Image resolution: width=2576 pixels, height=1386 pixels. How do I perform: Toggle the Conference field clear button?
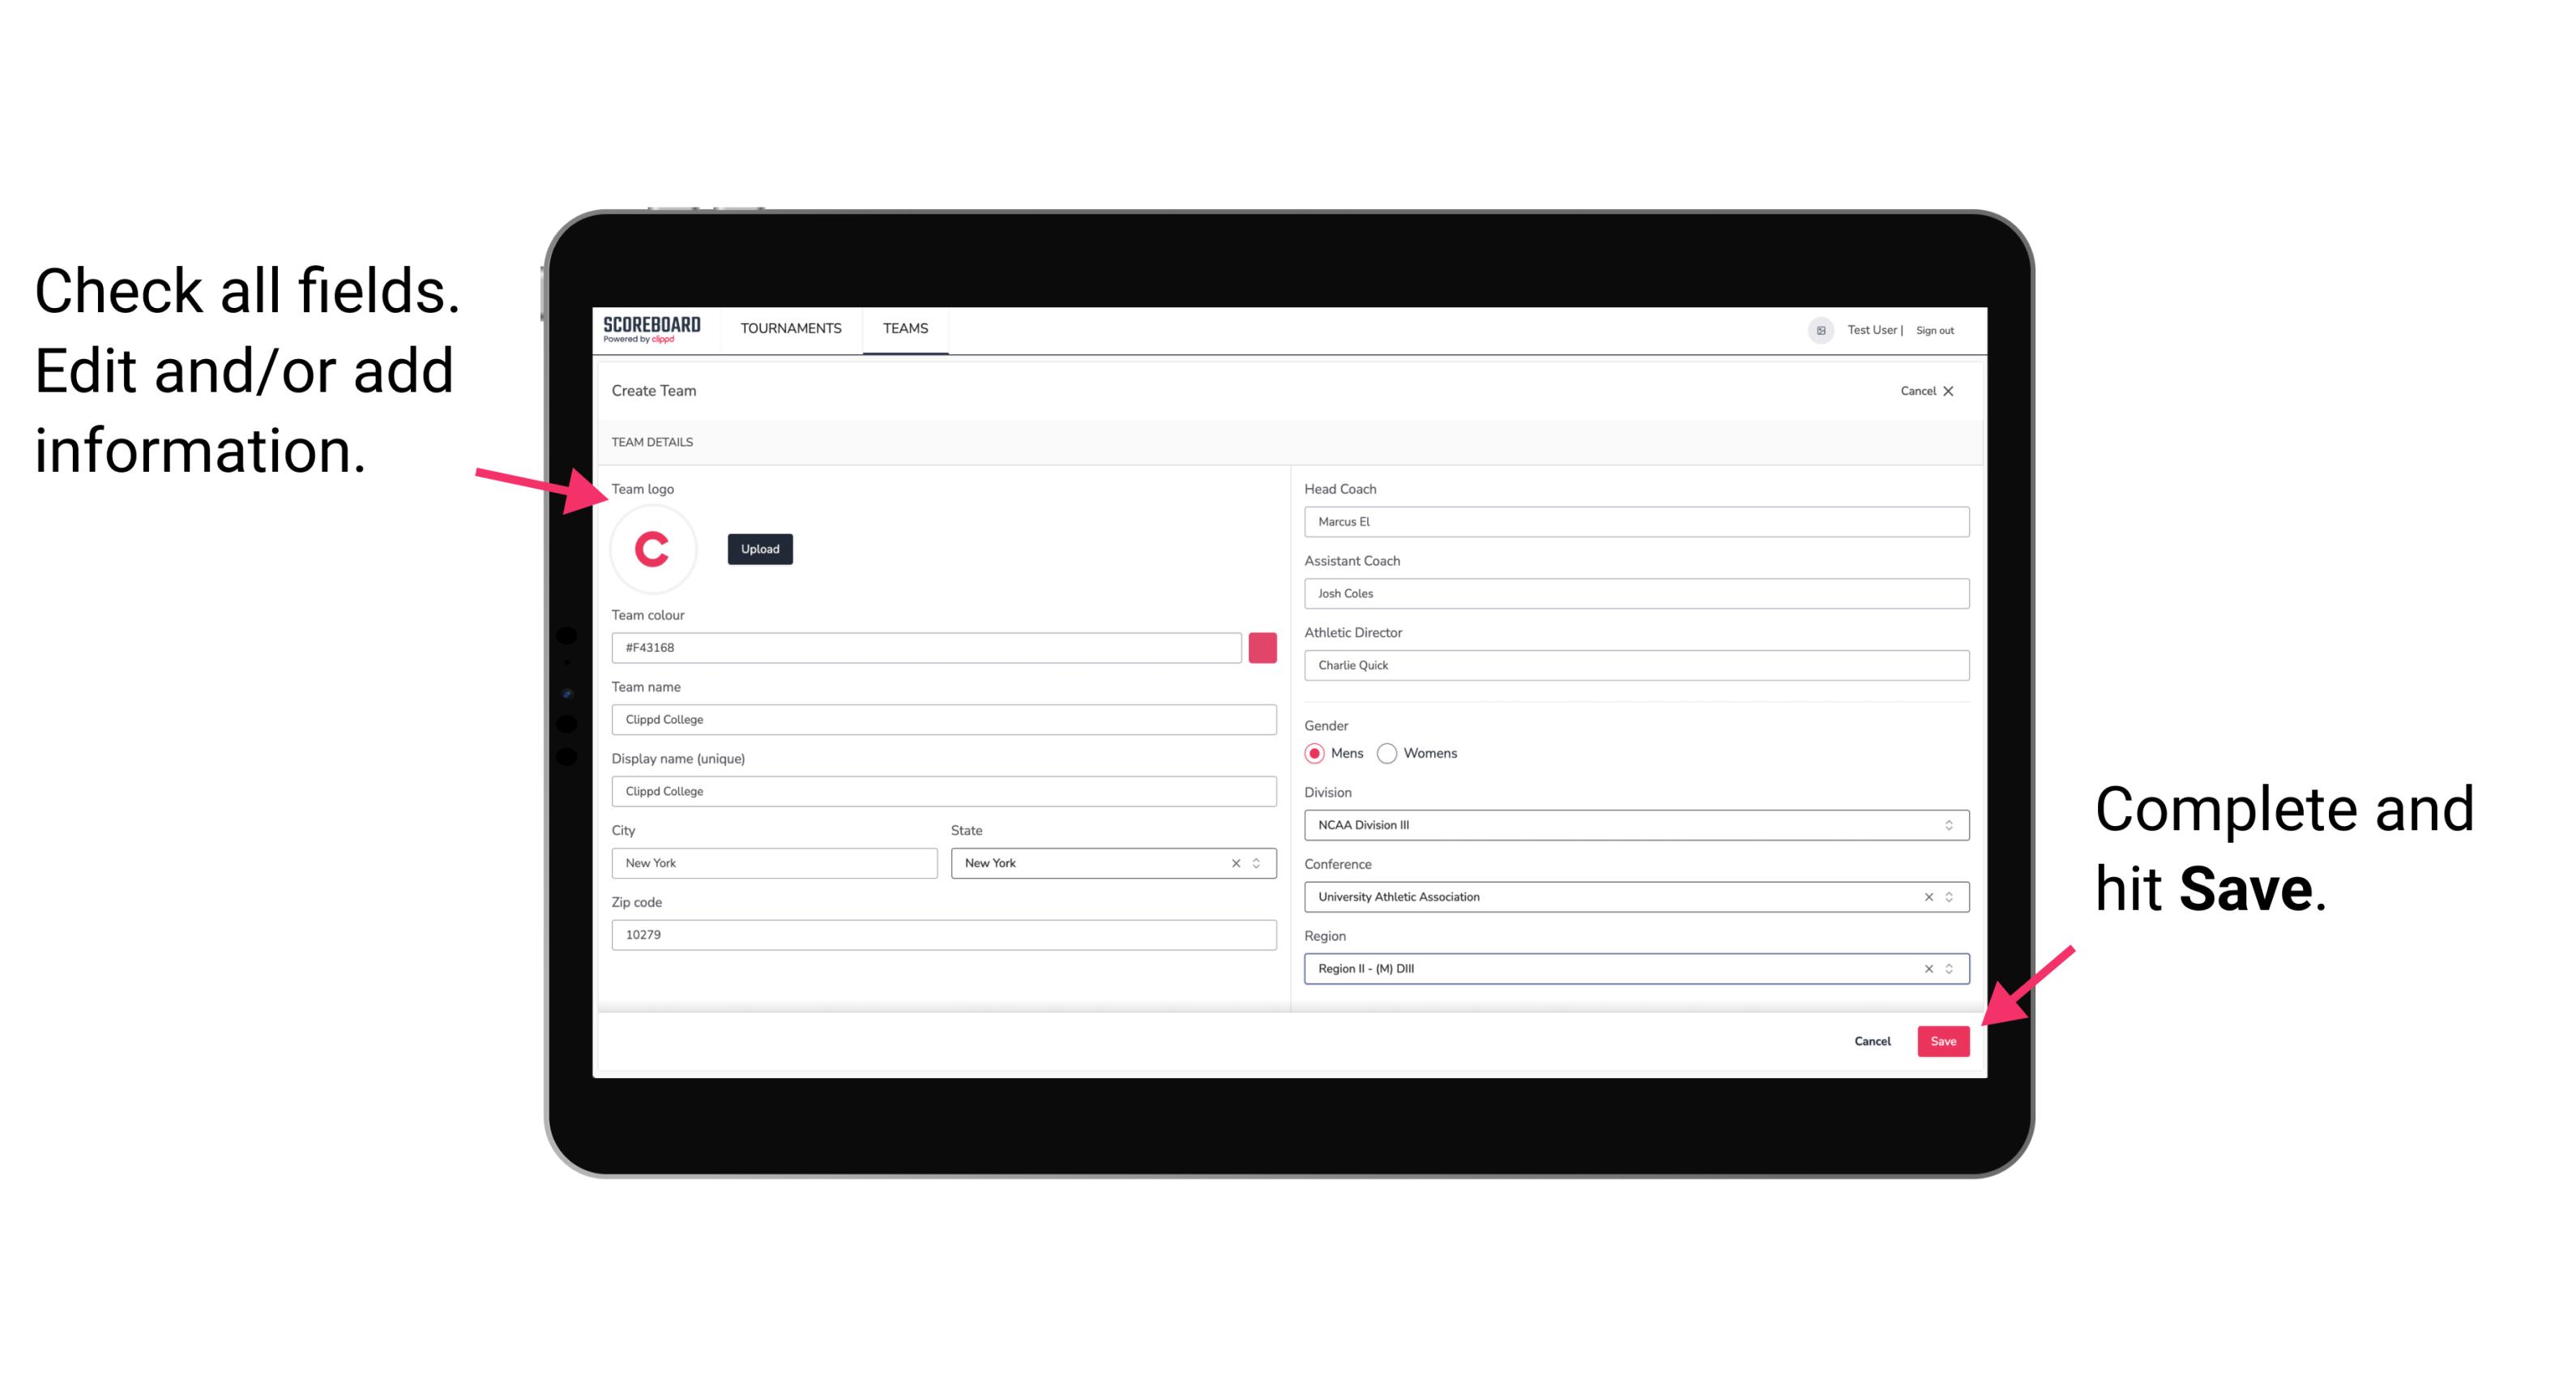pyautogui.click(x=1925, y=896)
